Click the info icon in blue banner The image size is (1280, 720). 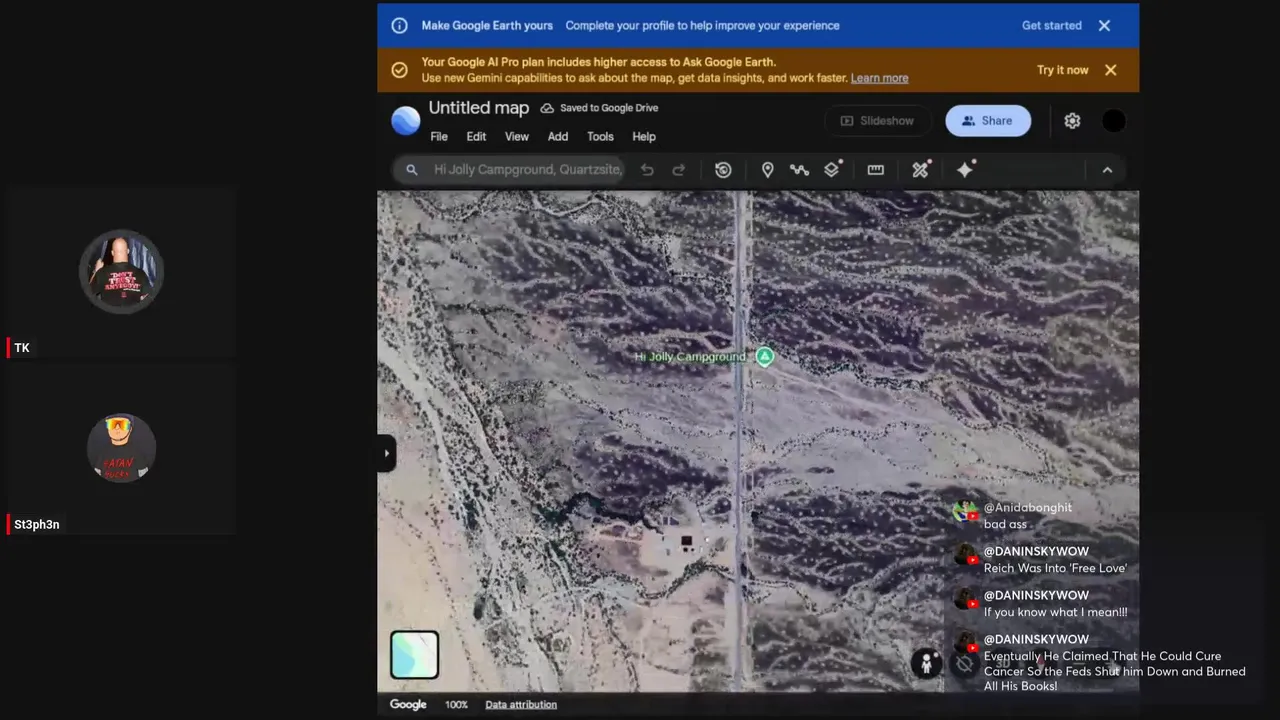399,26
